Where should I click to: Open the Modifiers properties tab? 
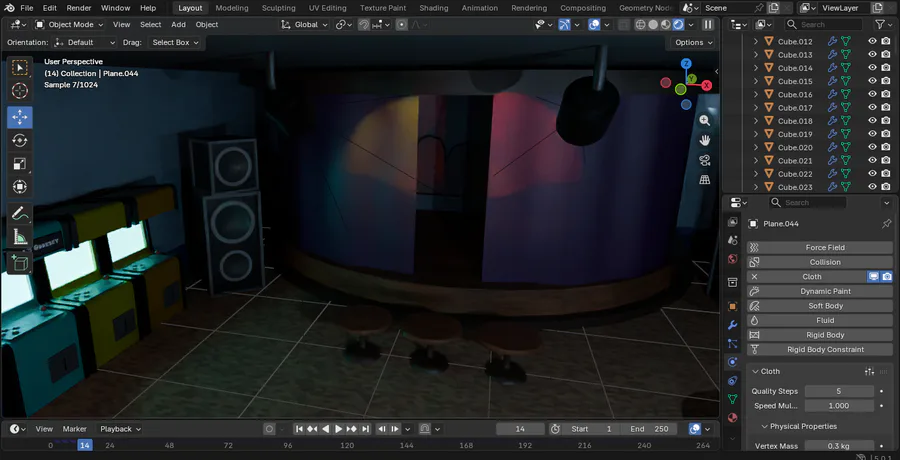click(732, 325)
